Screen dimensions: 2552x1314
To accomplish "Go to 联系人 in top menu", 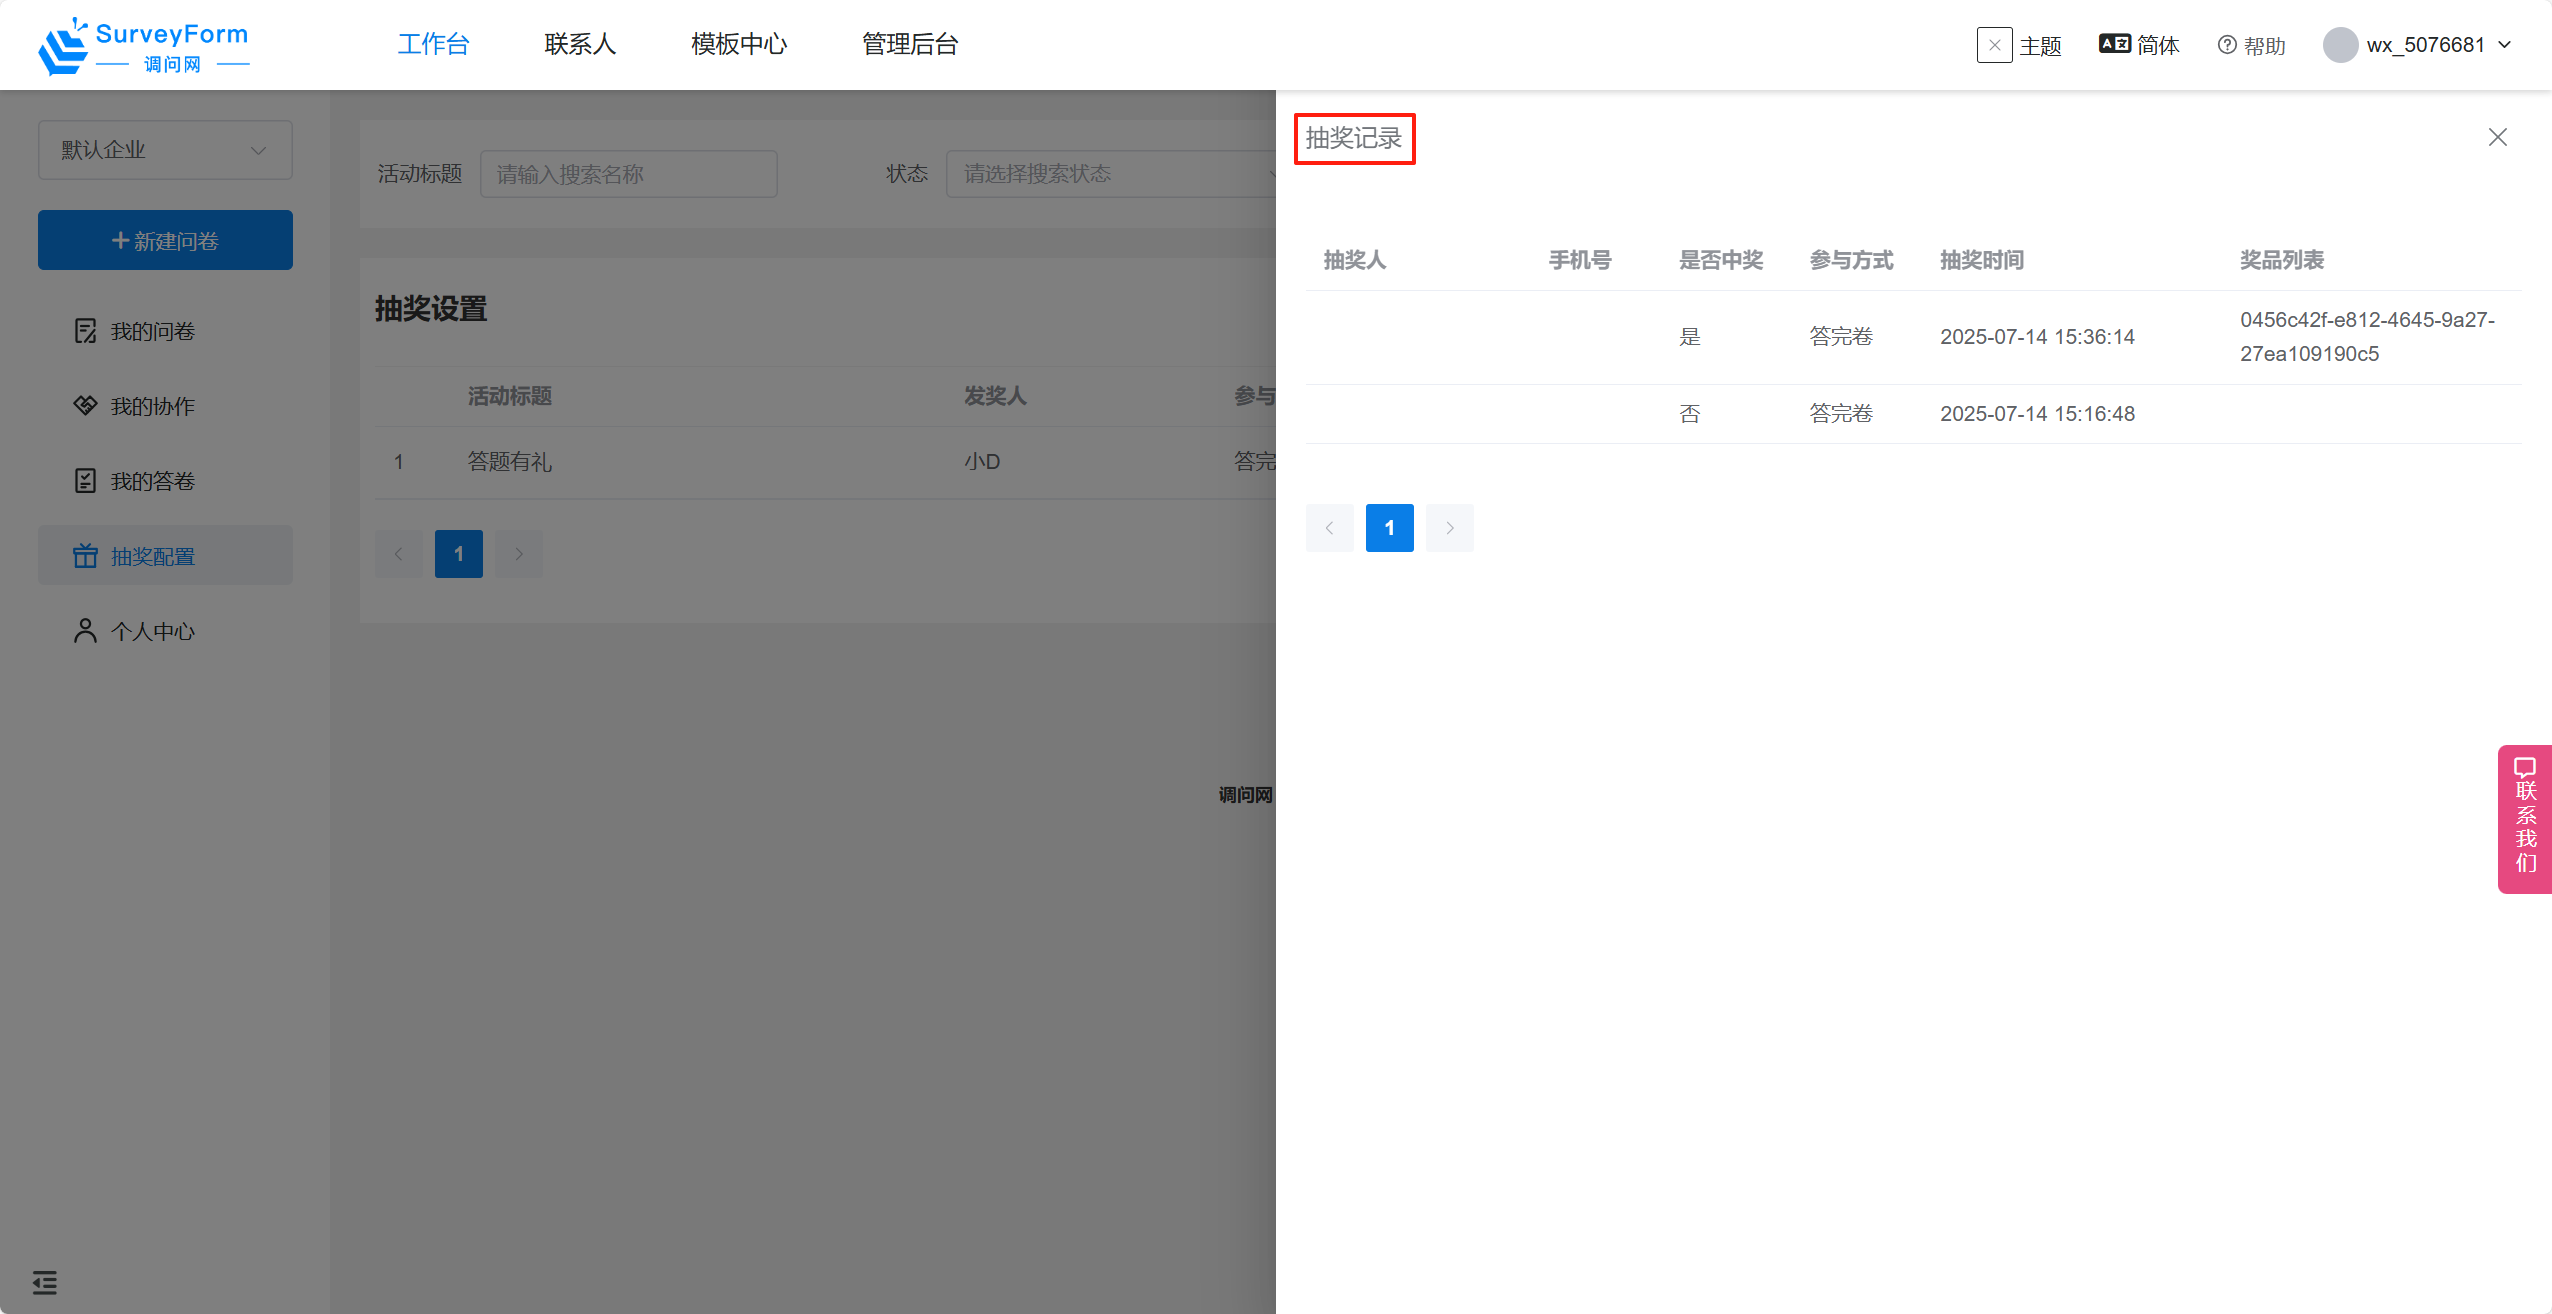I will click(x=580, y=44).
